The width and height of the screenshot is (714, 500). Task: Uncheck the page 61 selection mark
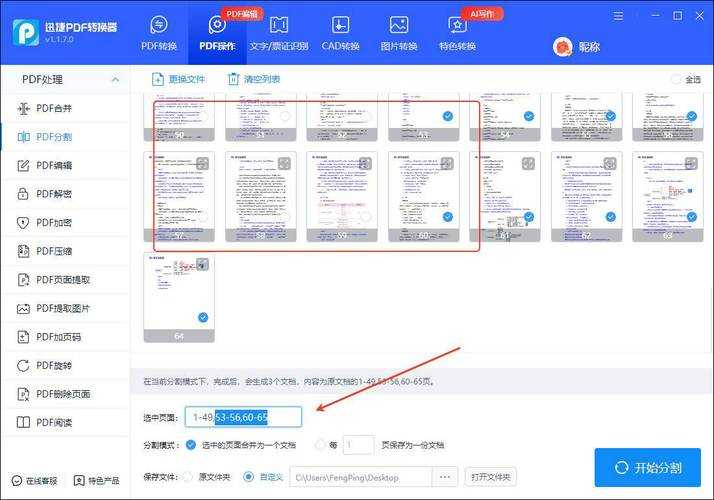point(529,217)
